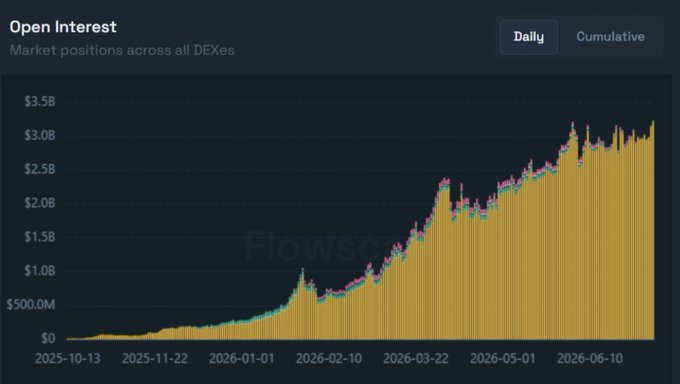This screenshot has width=680, height=384.
Task: Switch to the Cumulative view tab
Action: pyautogui.click(x=610, y=37)
